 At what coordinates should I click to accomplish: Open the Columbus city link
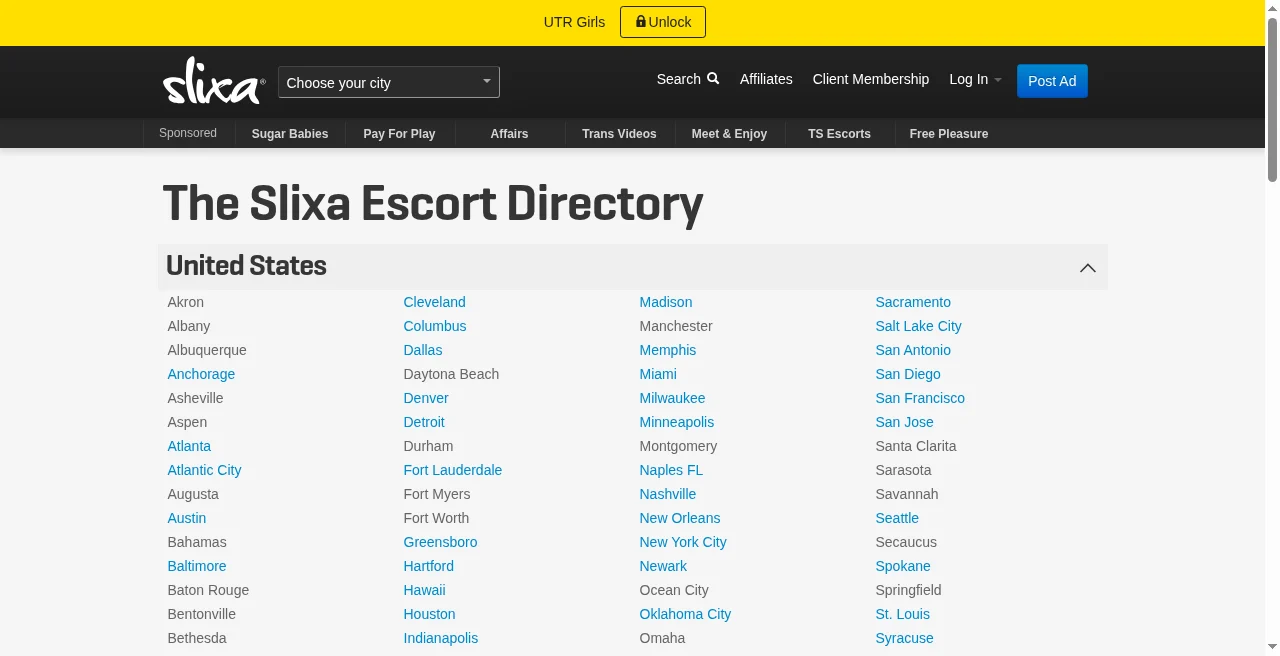coord(435,326)
